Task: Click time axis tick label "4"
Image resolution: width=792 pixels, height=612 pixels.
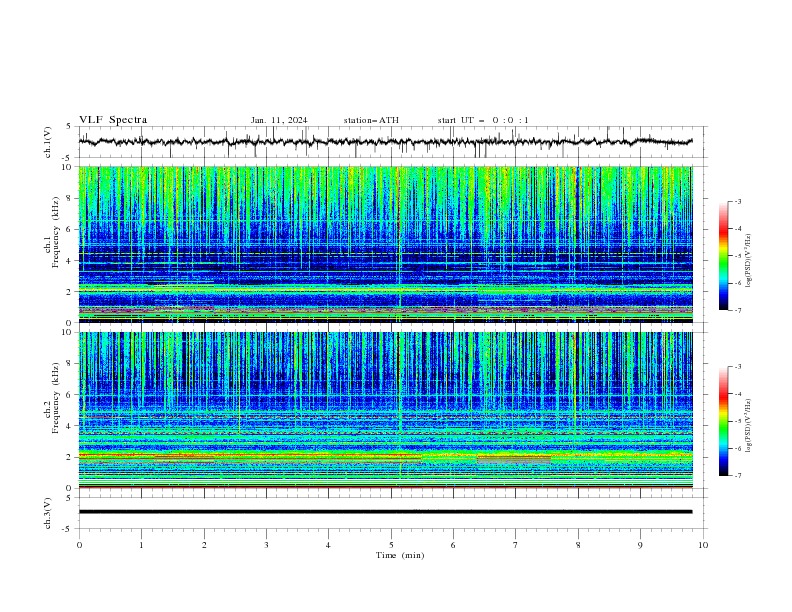Action: (328, 545)
